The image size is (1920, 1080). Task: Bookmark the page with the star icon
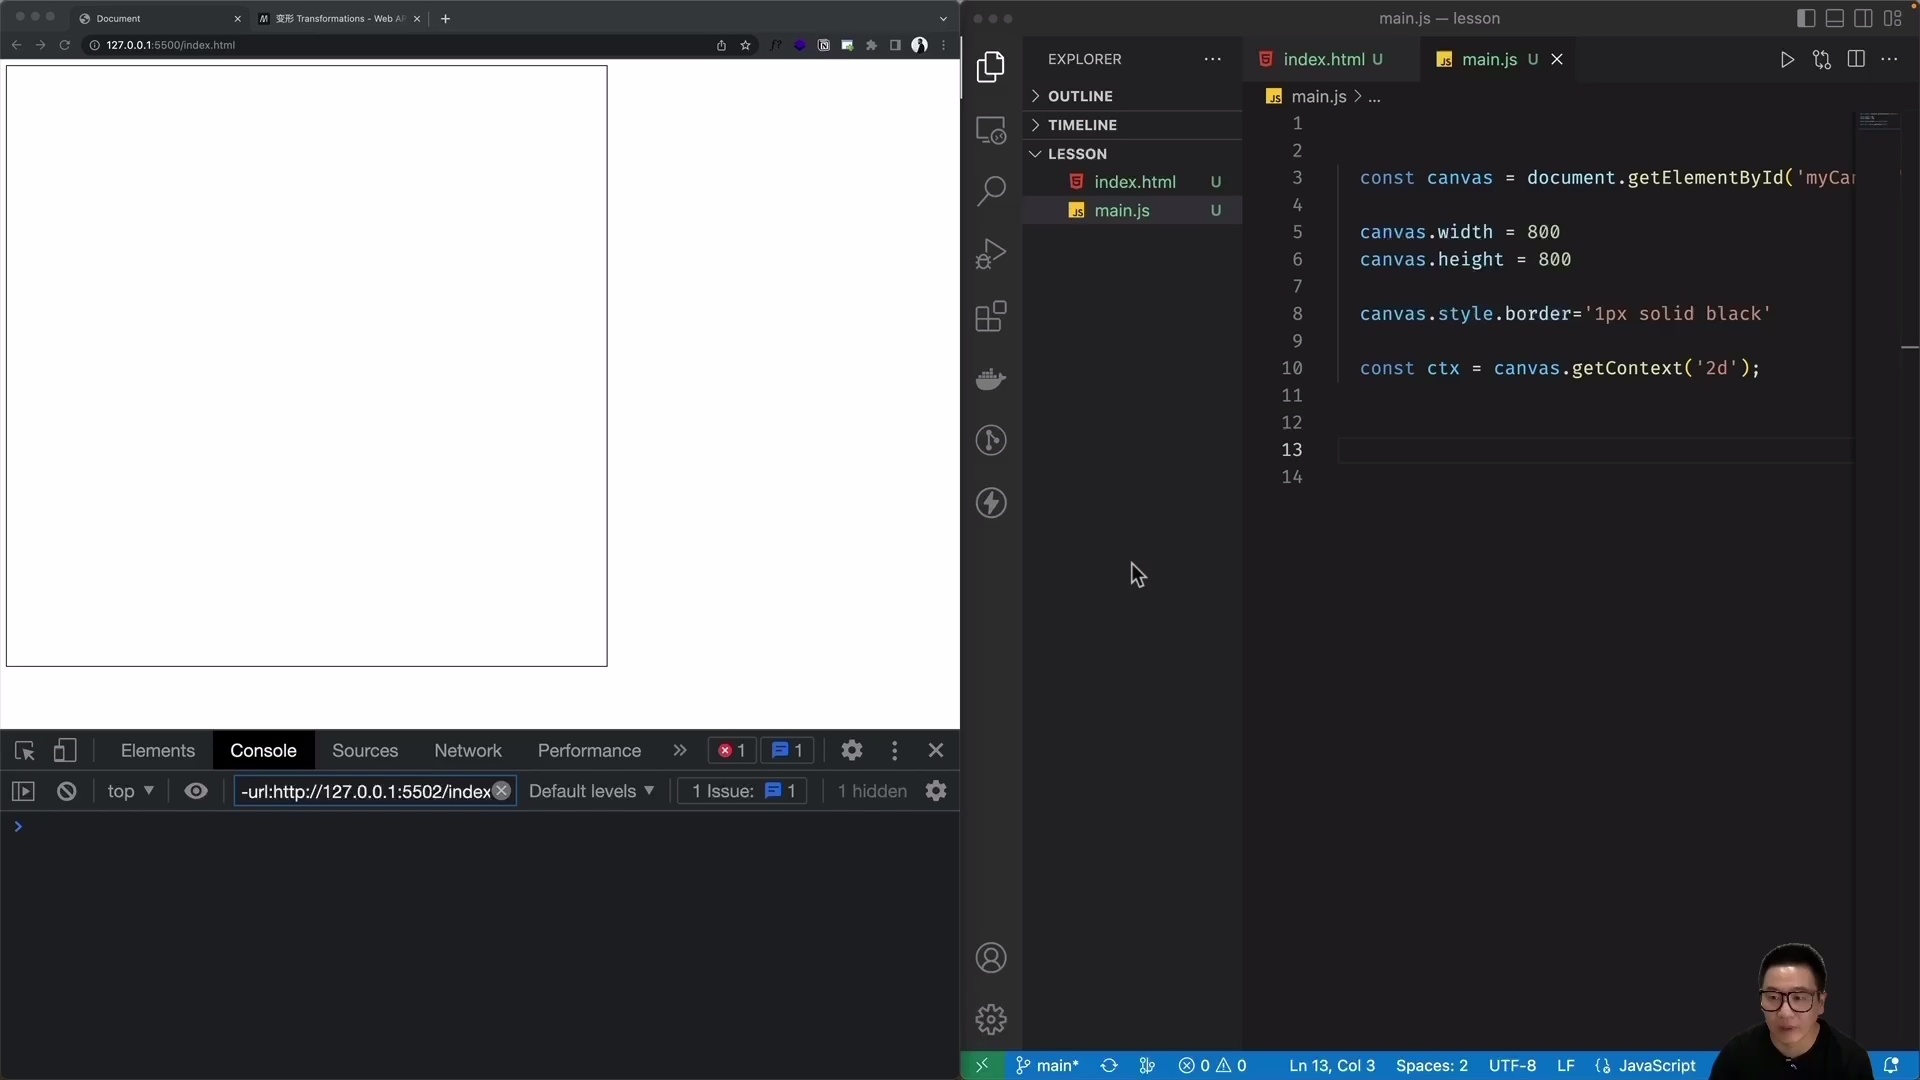tap(745, 45)
